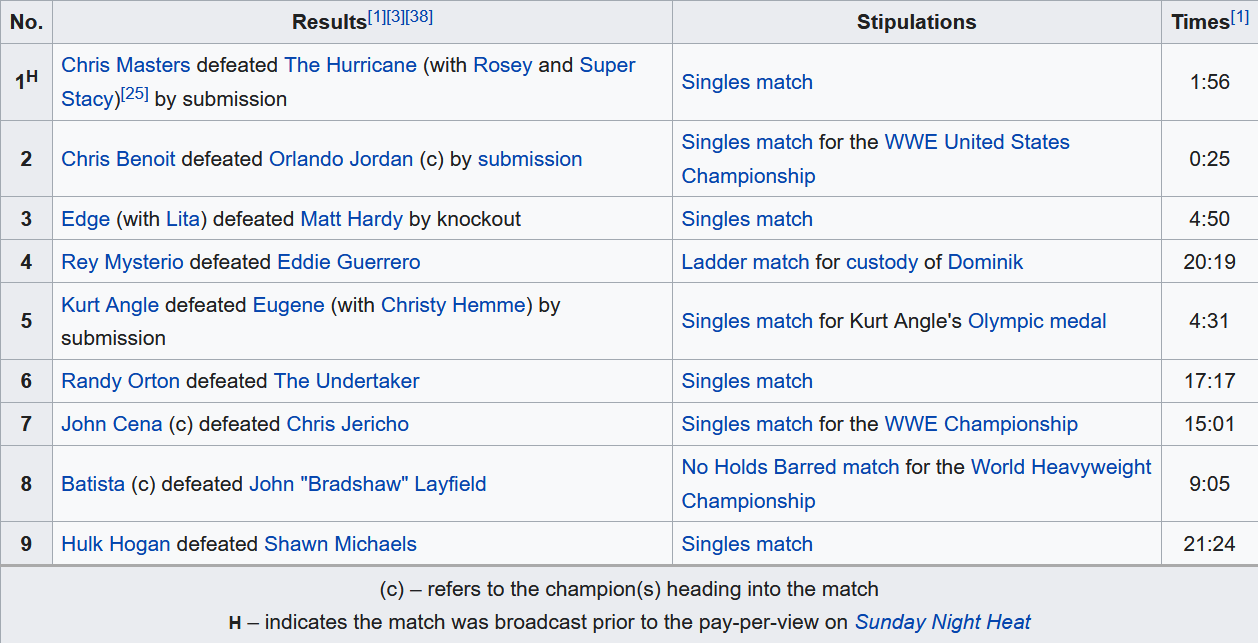Click the WWE Championship link

(981, 424)
